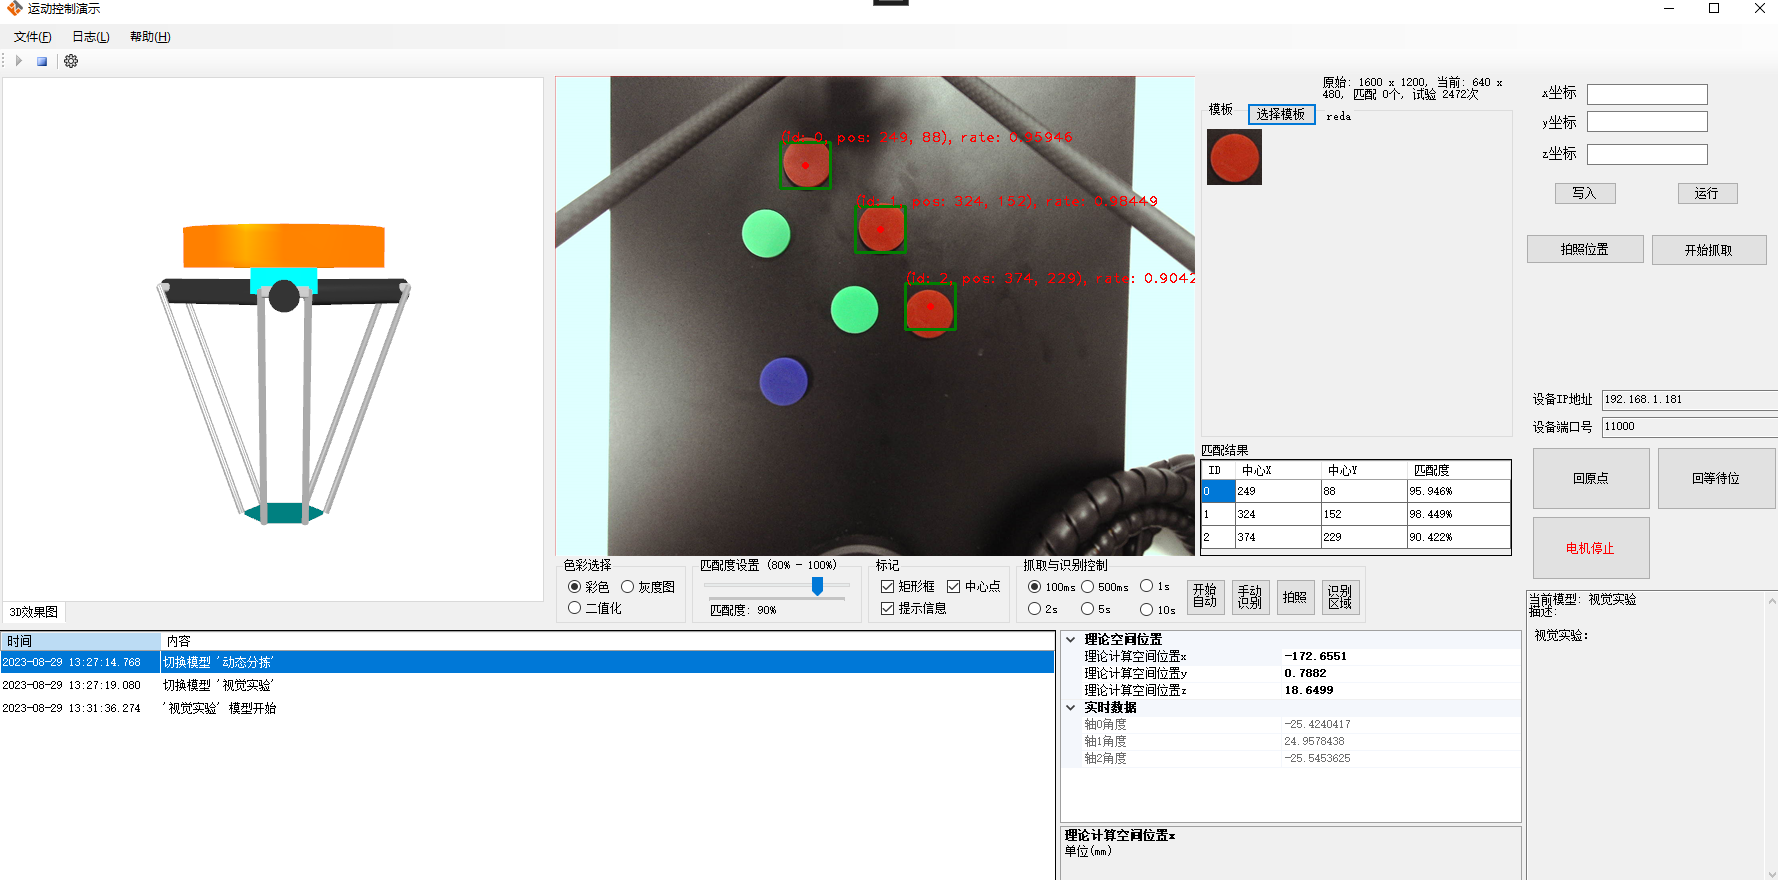
Task: Open the 帮助(H) menu
Action: (x=150, y=37)
